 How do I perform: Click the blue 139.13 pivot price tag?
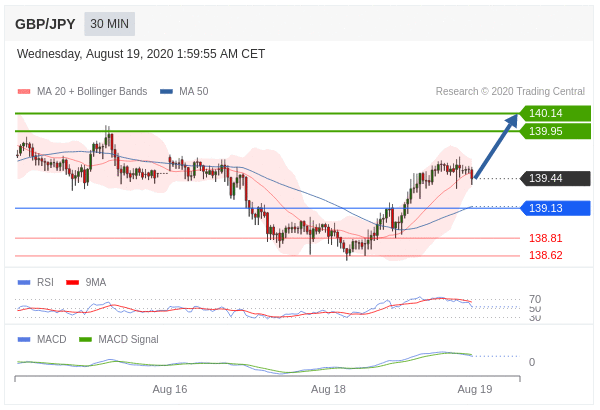pos(555,208)
